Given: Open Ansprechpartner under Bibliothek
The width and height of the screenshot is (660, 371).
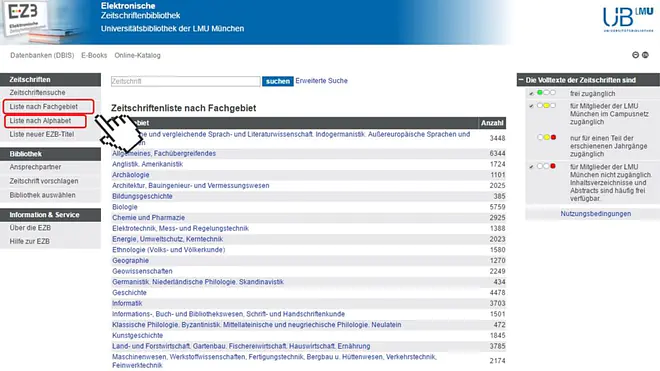Looking at the screenshot, I should pyautogui.click(x=35, y=167).
